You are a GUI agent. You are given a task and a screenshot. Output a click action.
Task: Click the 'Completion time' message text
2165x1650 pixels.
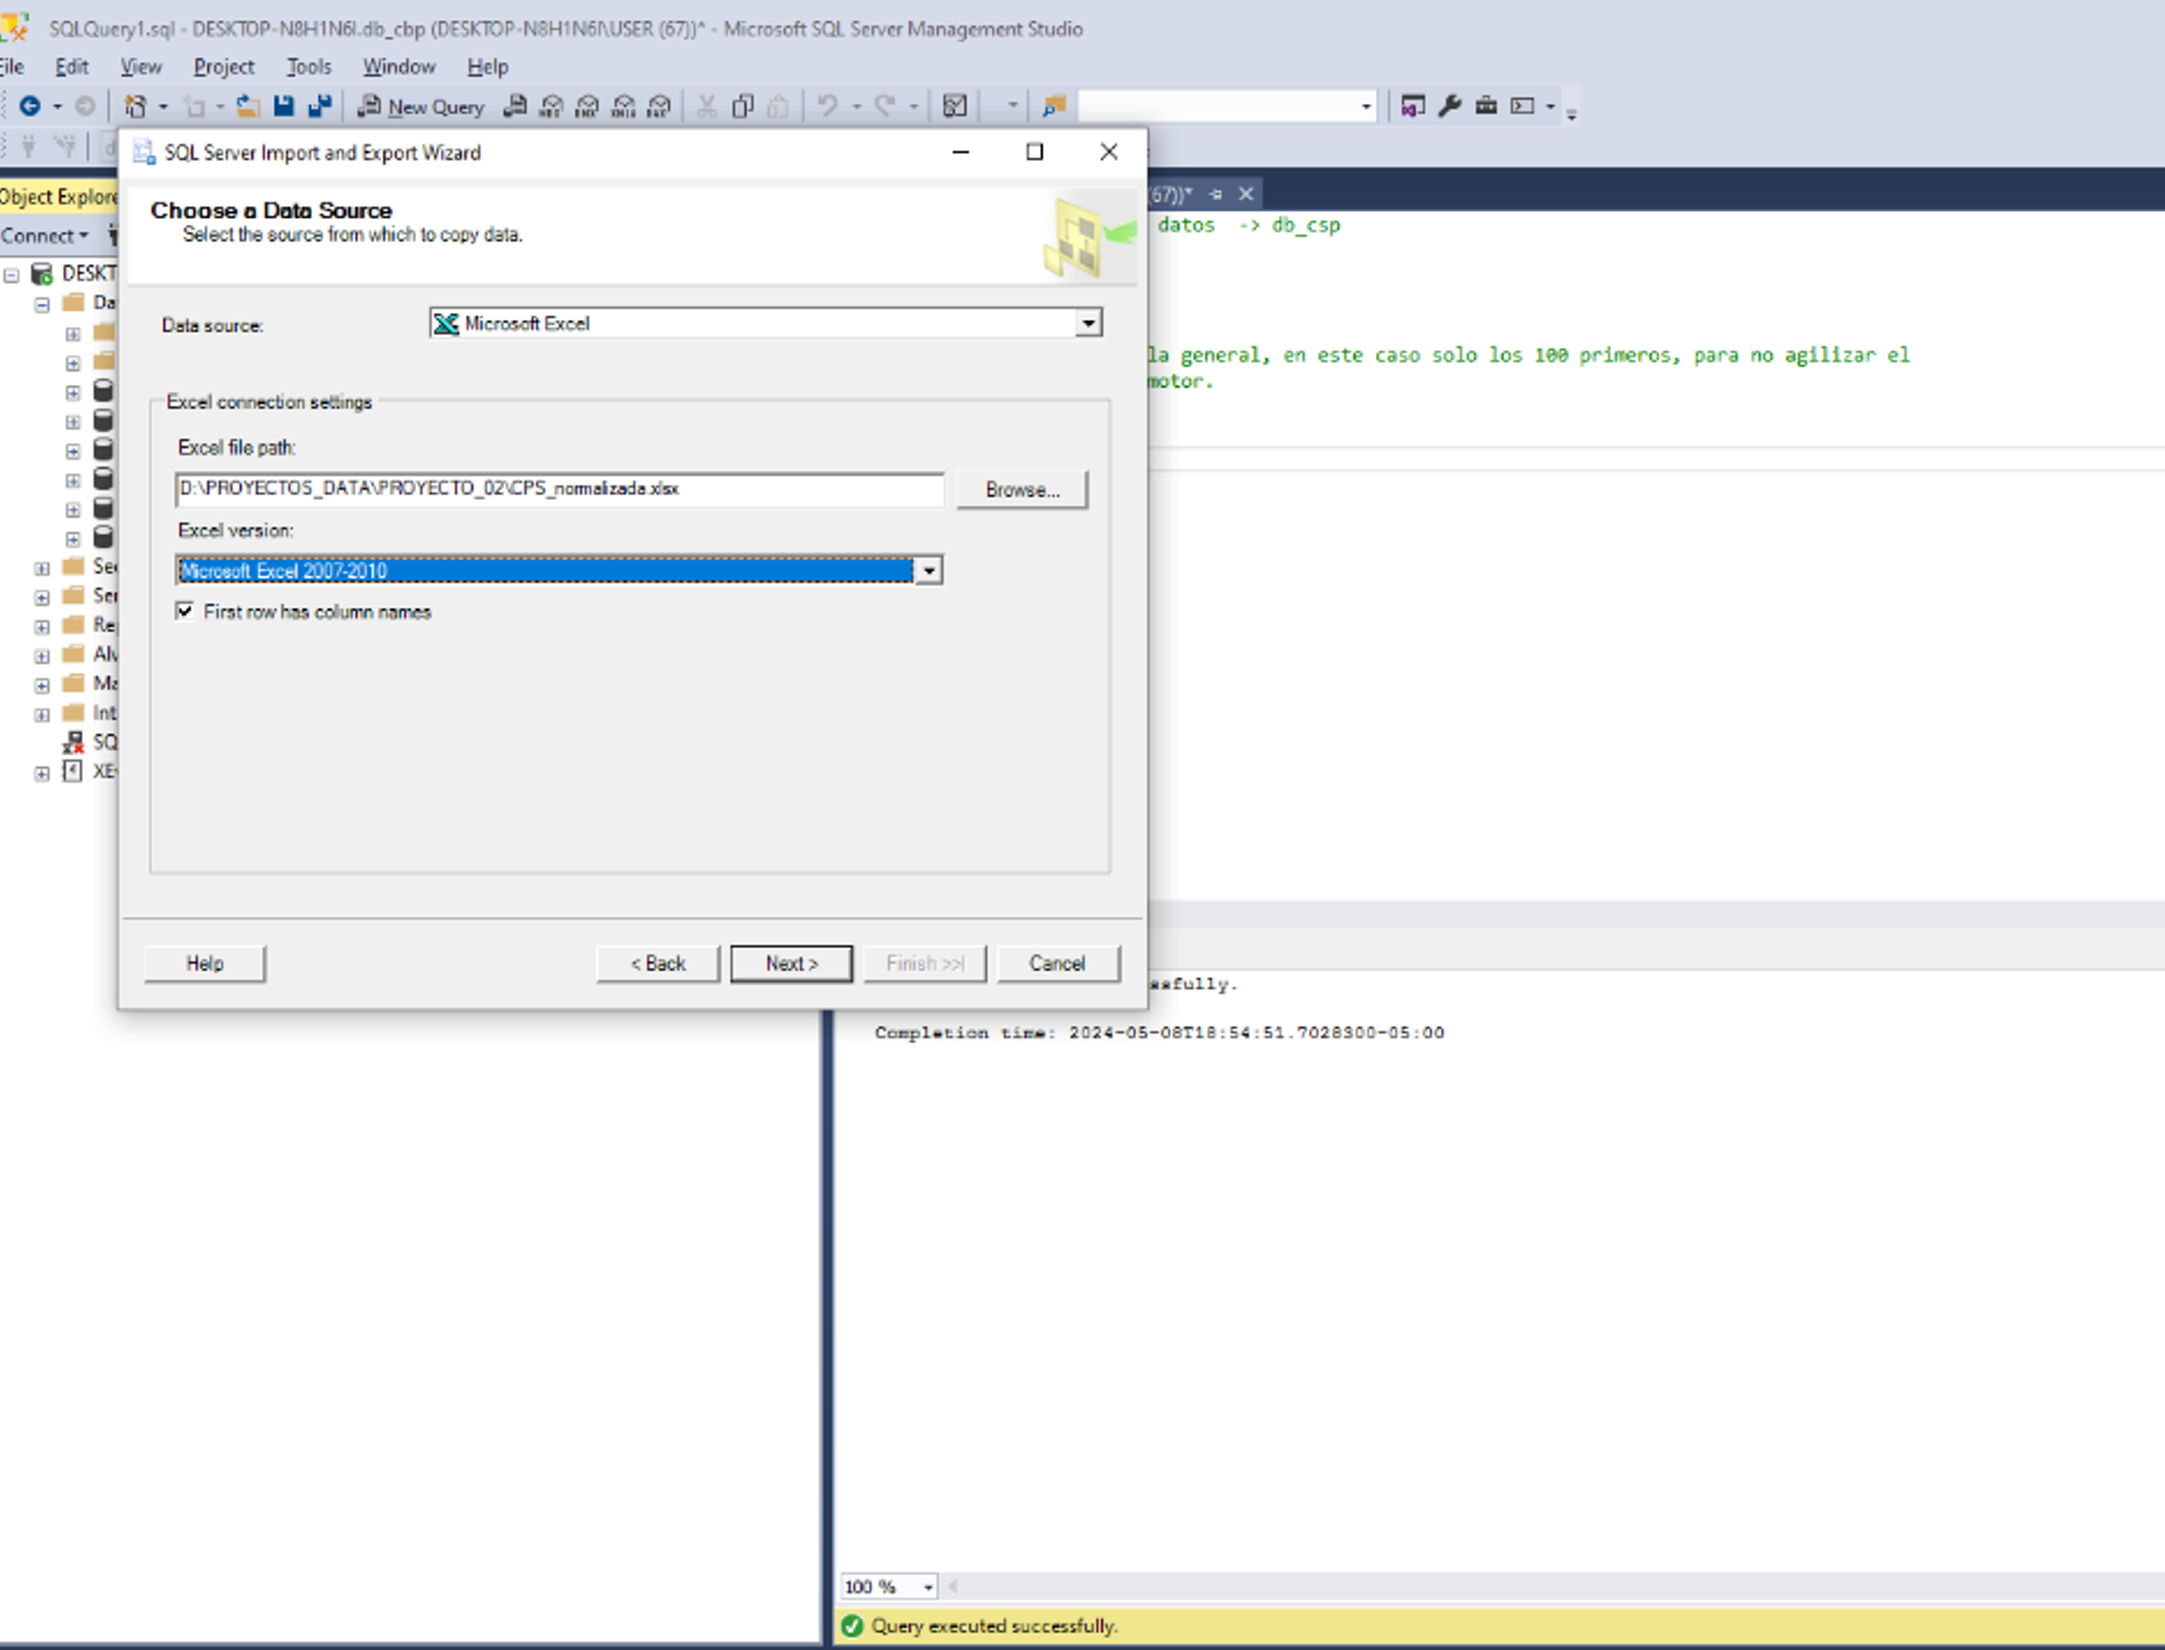(x=1159, y=1033)
